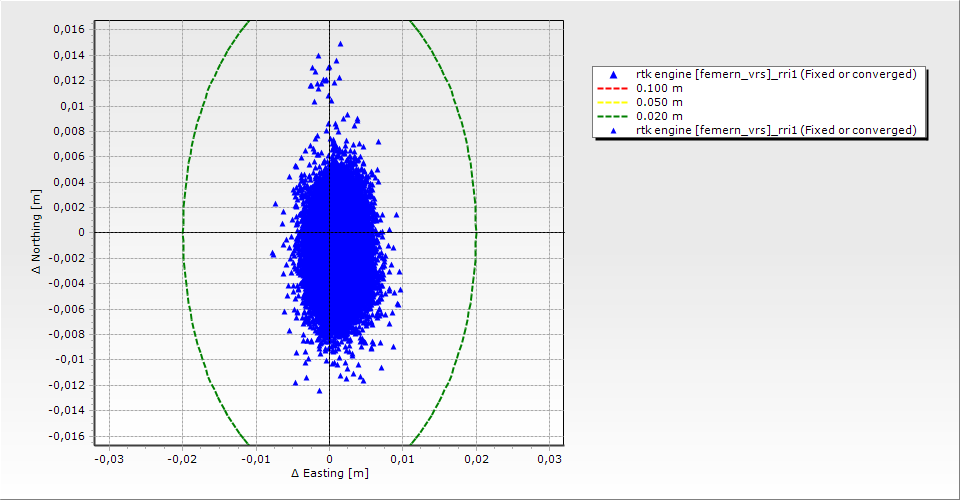Click the first rtk engine legend text
960x500 pixels.
point(776,74)
